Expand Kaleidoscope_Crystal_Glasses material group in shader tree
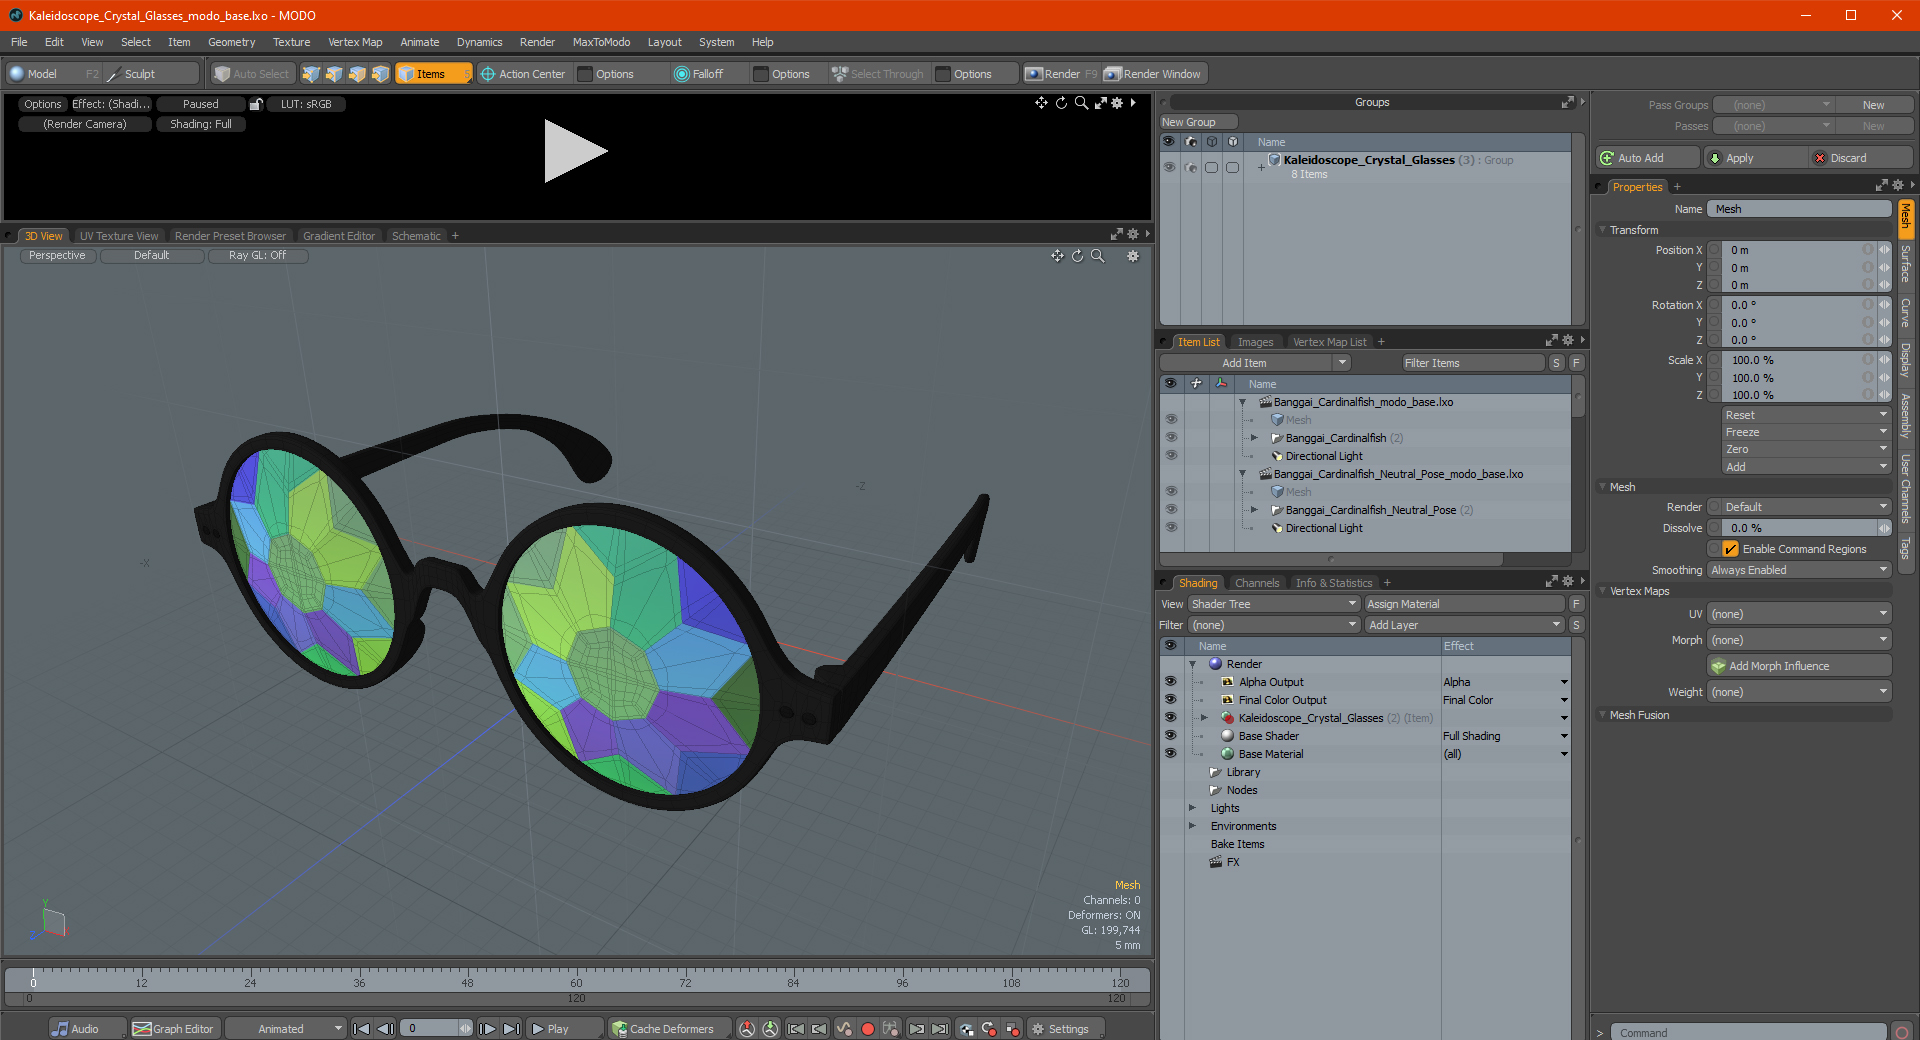Image resolution: width=1920 pixels, height=1040 pixels. point(1205,718)
